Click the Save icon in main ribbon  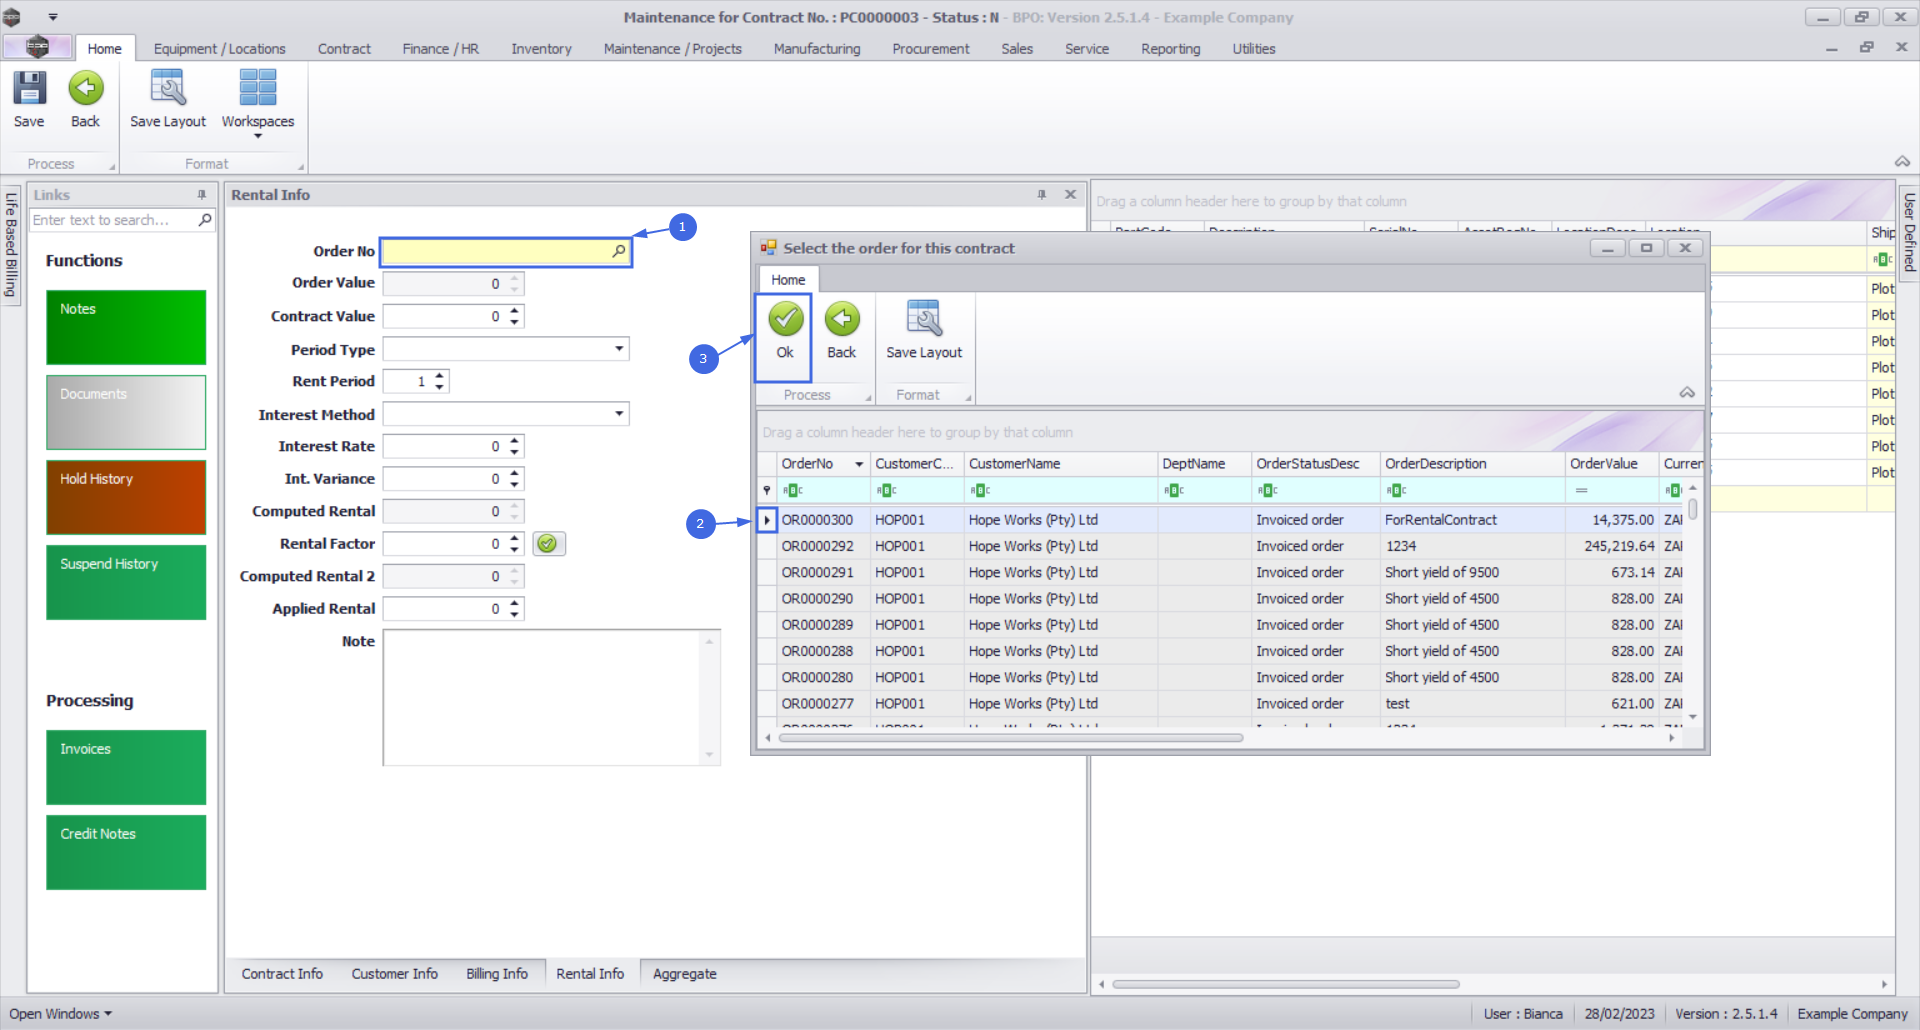(29, 88)
